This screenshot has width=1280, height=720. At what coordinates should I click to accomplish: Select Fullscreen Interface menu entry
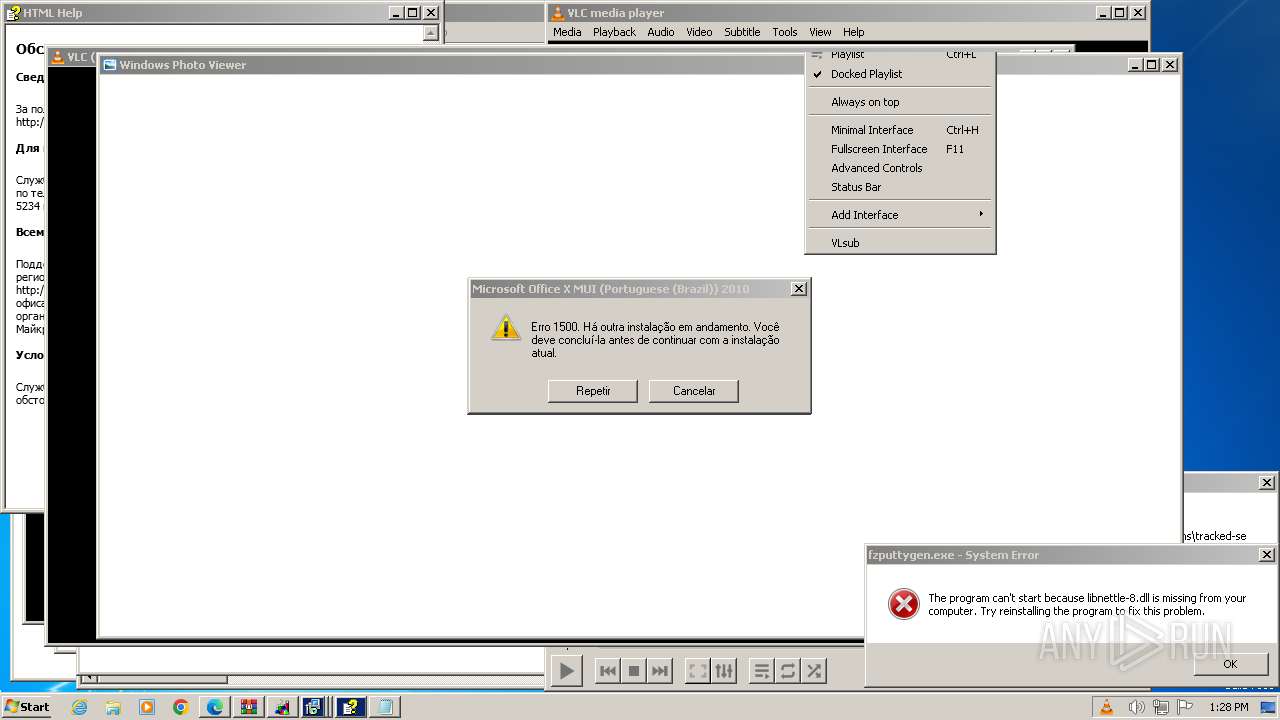(x=900, y=149)
